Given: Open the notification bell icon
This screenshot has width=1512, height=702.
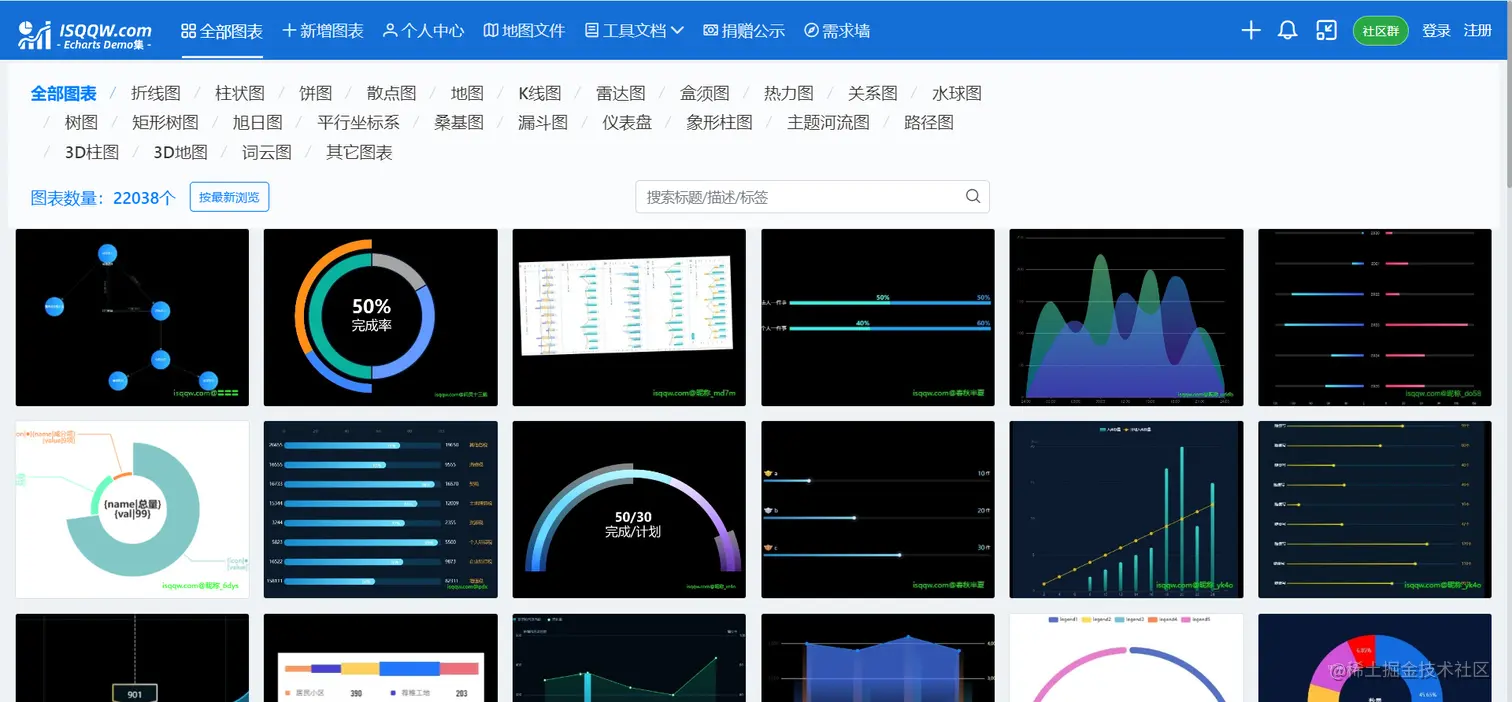Looking at the screenshot, I should [1288, 31].
